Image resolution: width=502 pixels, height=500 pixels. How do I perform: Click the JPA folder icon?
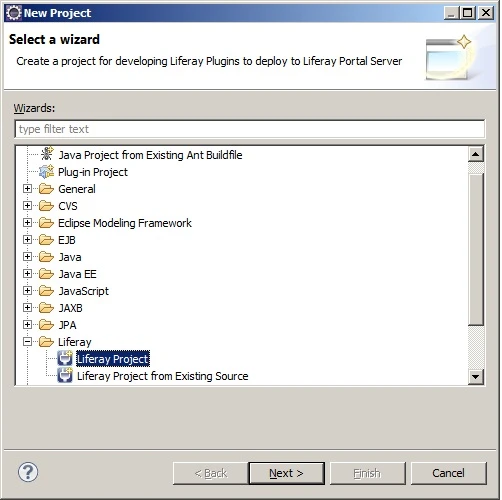46,325
